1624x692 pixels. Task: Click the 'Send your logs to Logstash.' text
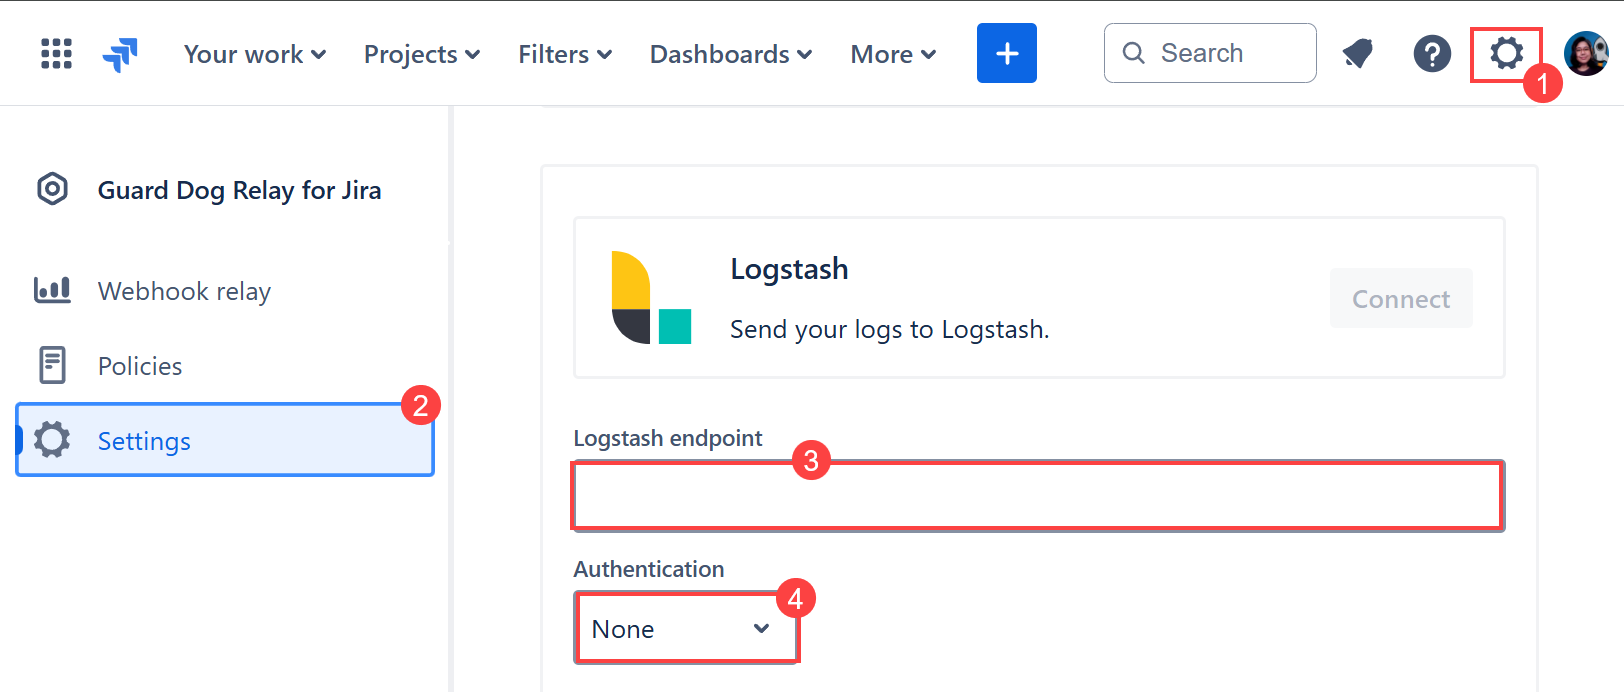coord(890,329)
